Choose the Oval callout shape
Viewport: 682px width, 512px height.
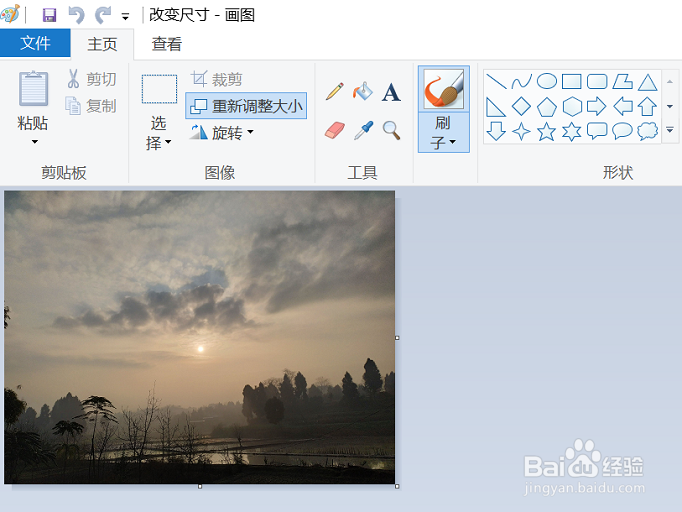(x=622, y=131)
